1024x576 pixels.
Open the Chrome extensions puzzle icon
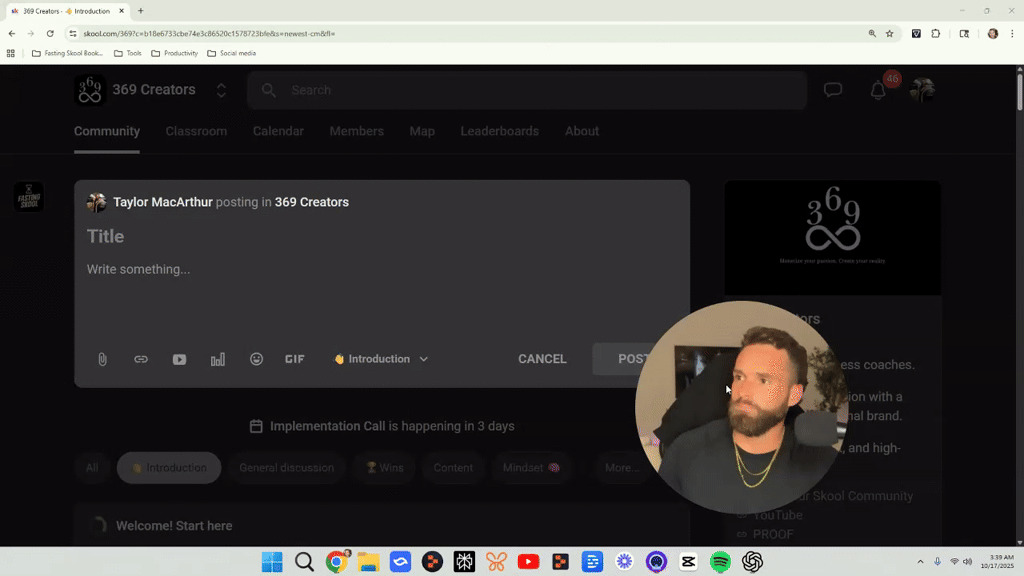coord(936,33)
